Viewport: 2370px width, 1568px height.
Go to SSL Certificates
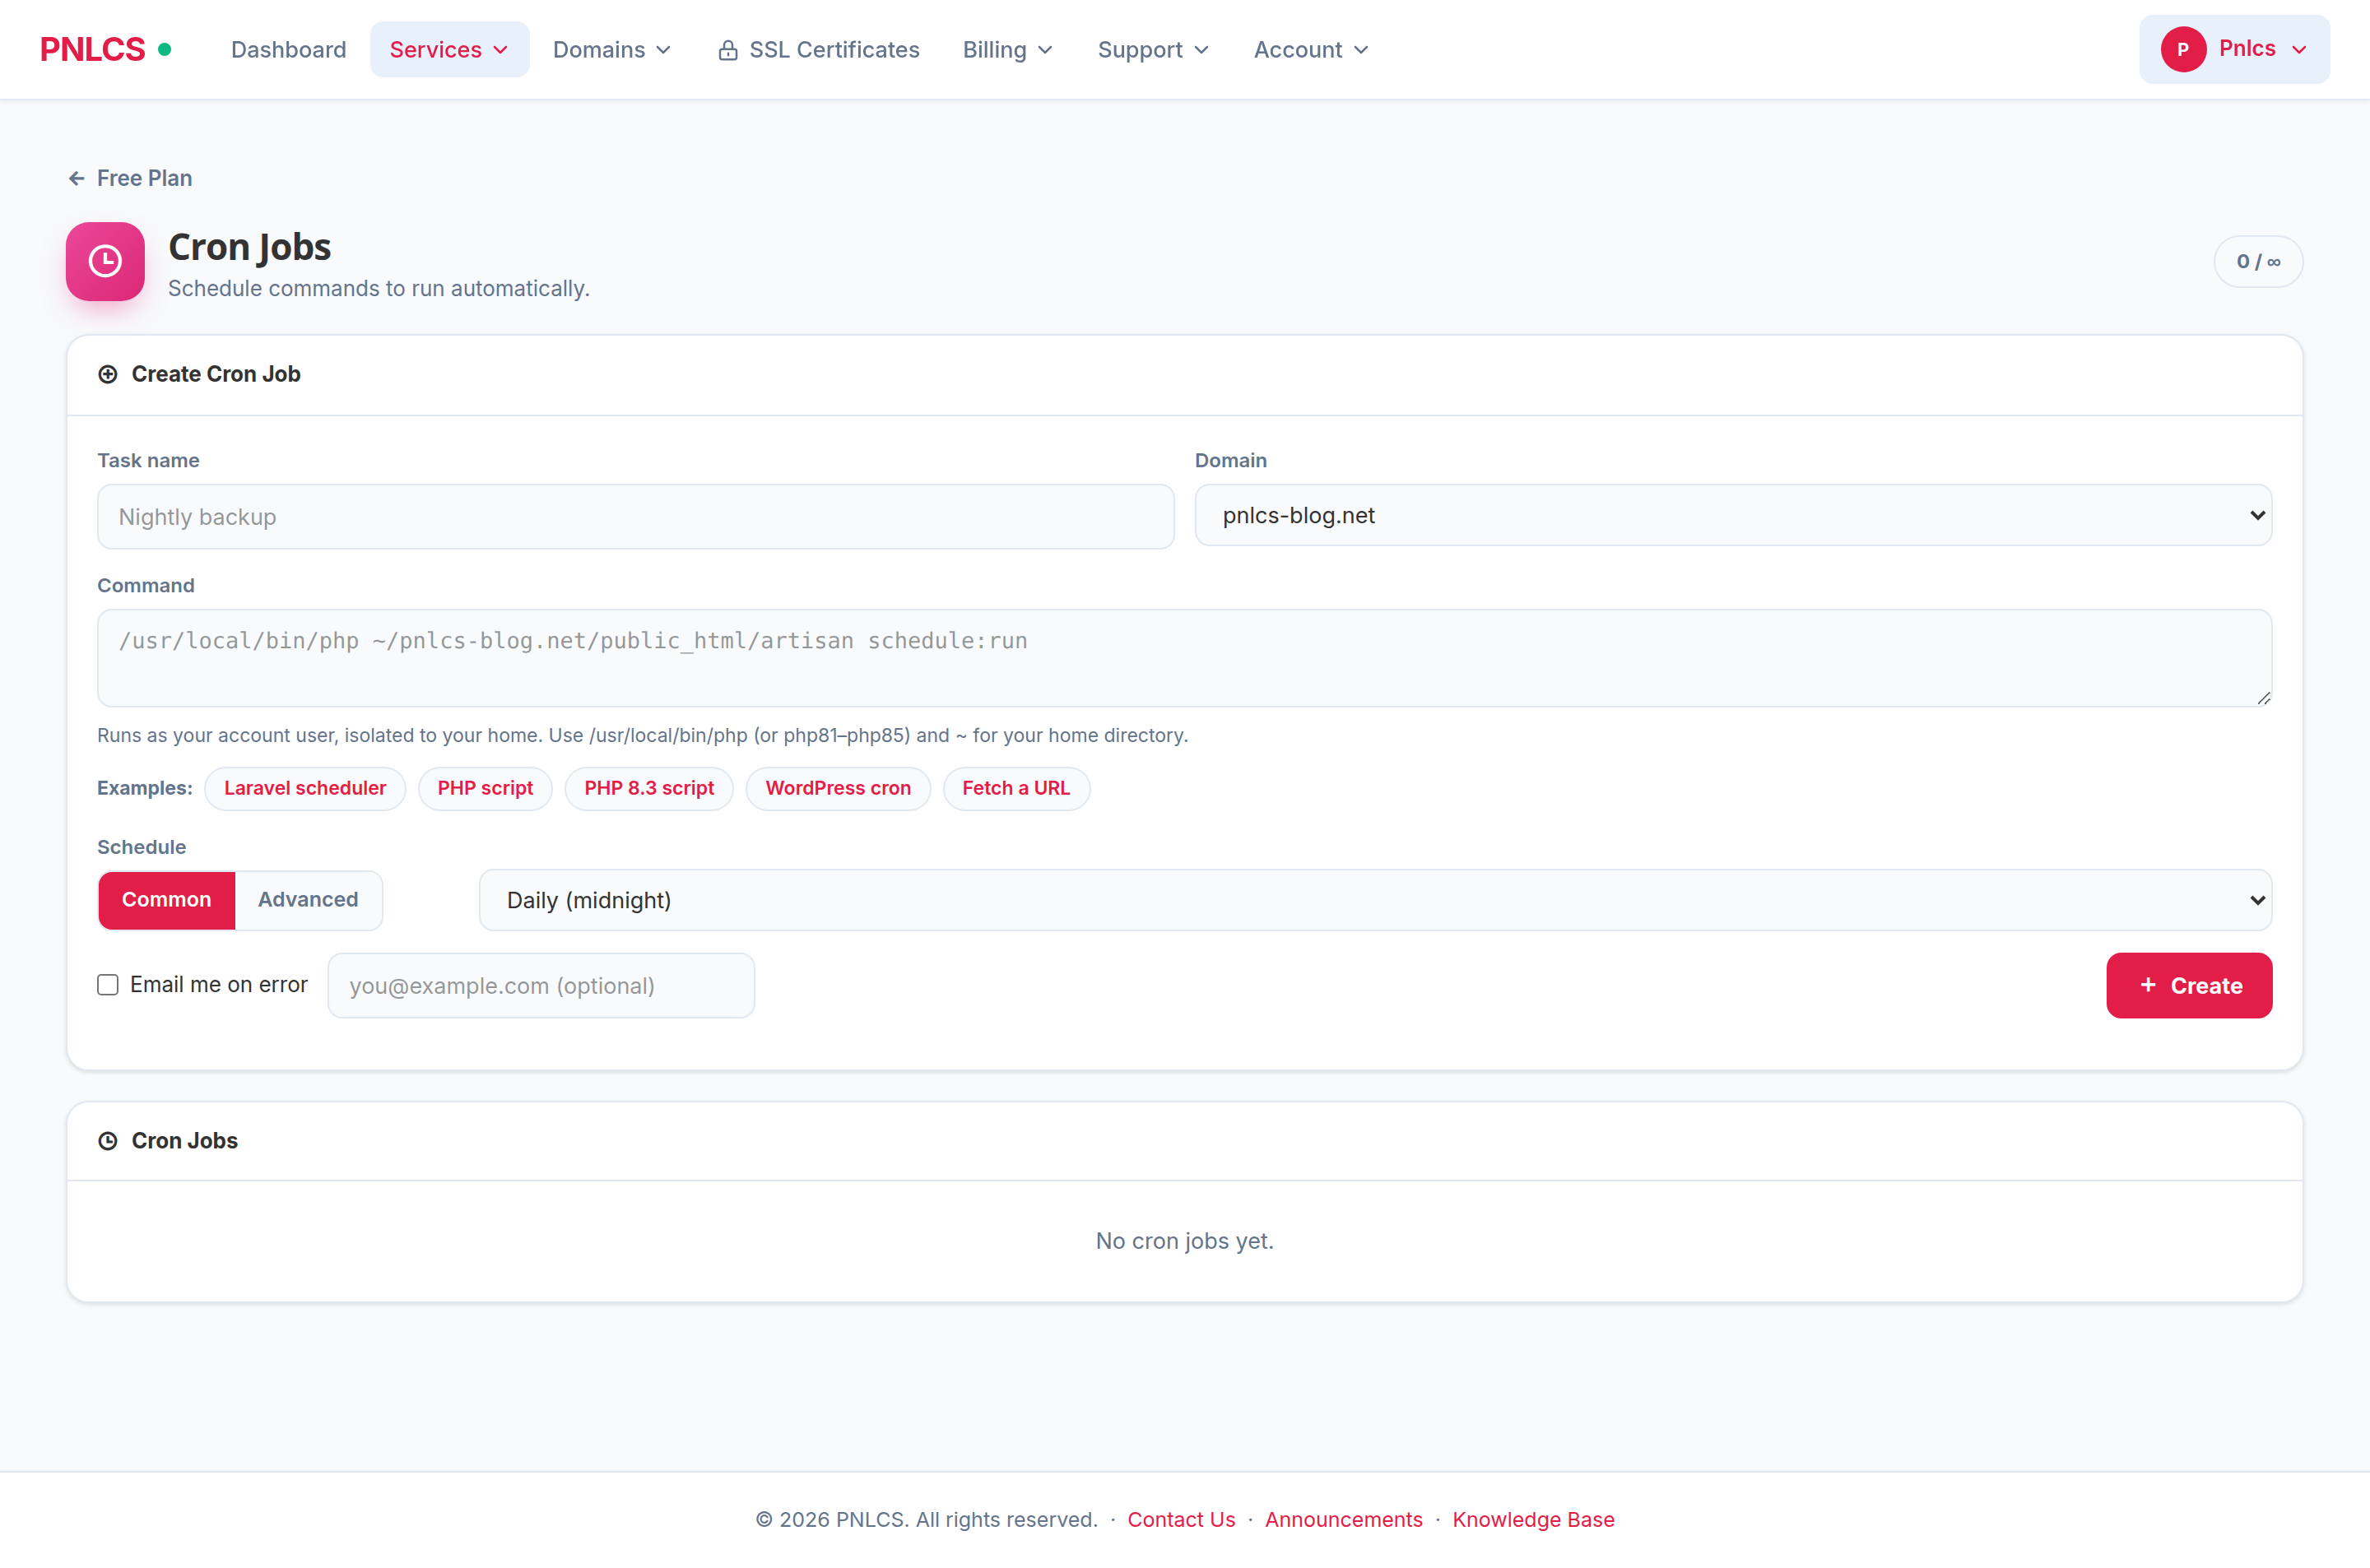(x=818, y=49)
